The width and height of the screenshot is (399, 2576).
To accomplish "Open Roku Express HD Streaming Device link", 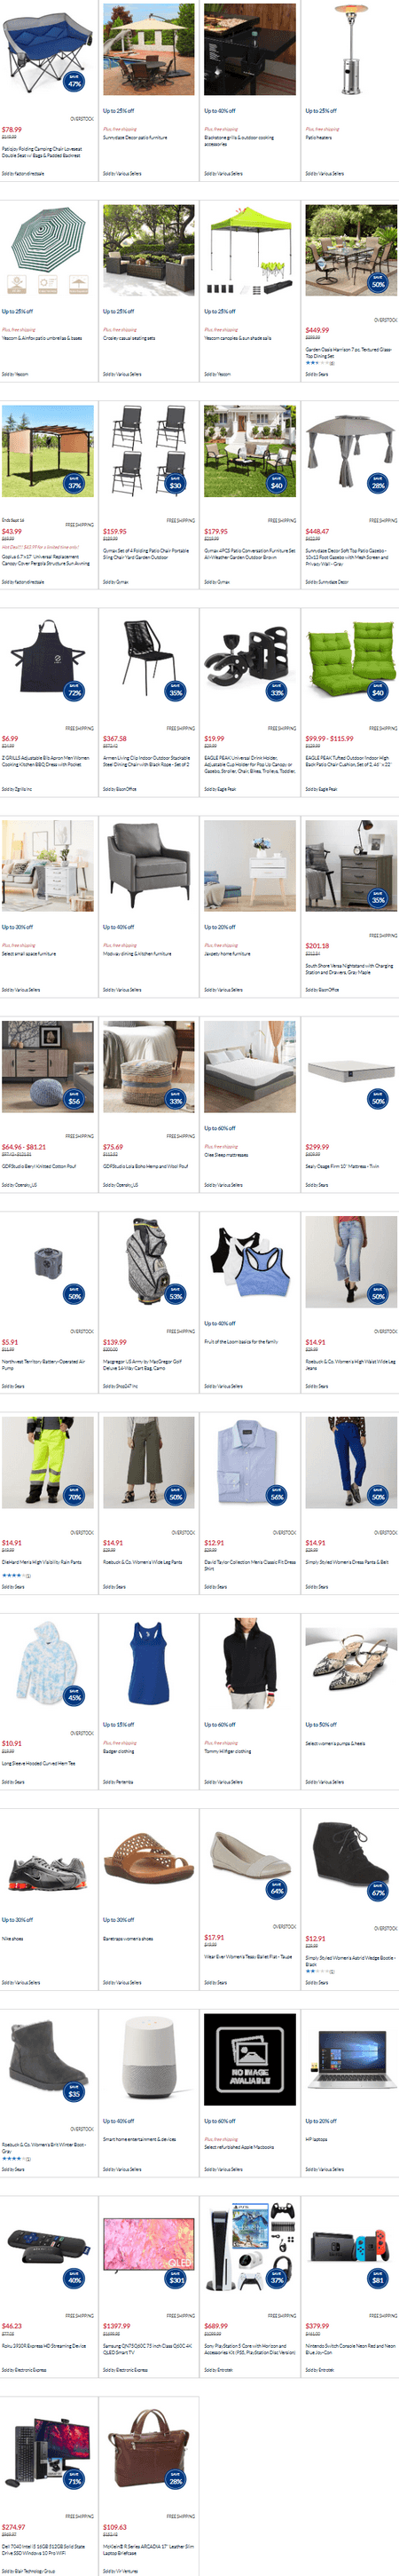I will coord(47,2345).
